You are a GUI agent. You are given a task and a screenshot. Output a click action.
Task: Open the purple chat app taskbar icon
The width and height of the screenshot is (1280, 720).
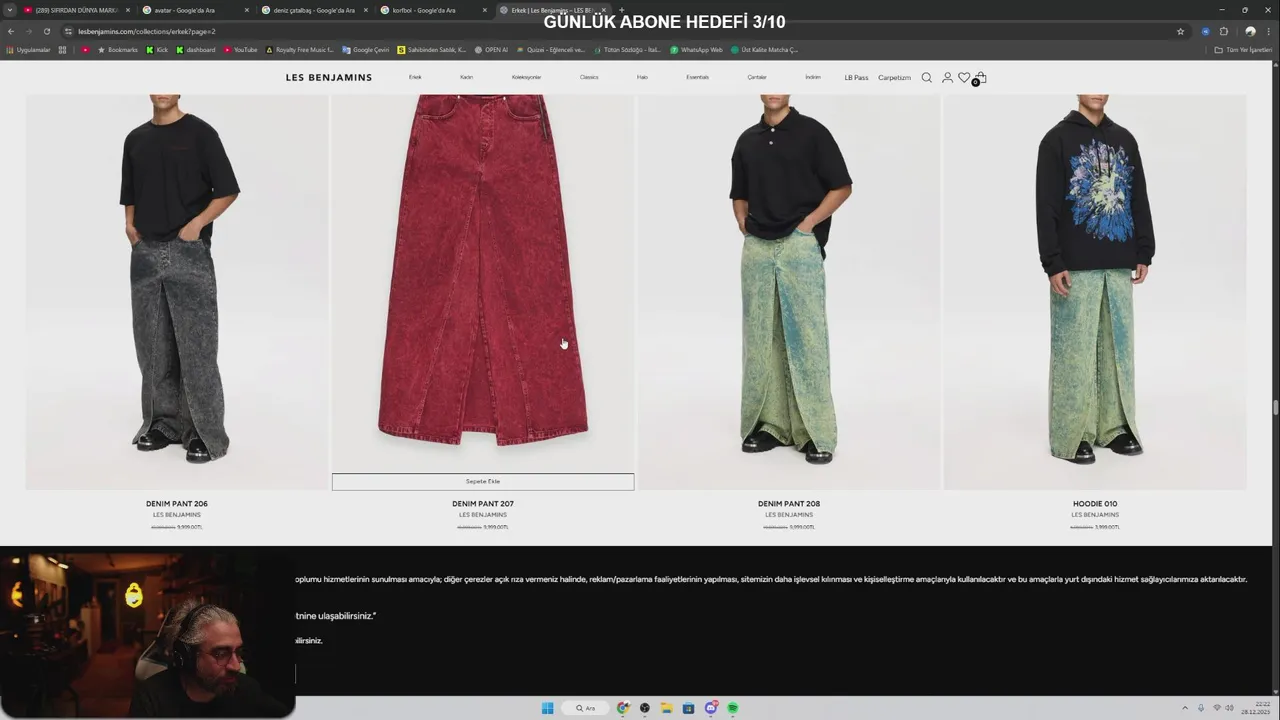click(x=710, y=708)
